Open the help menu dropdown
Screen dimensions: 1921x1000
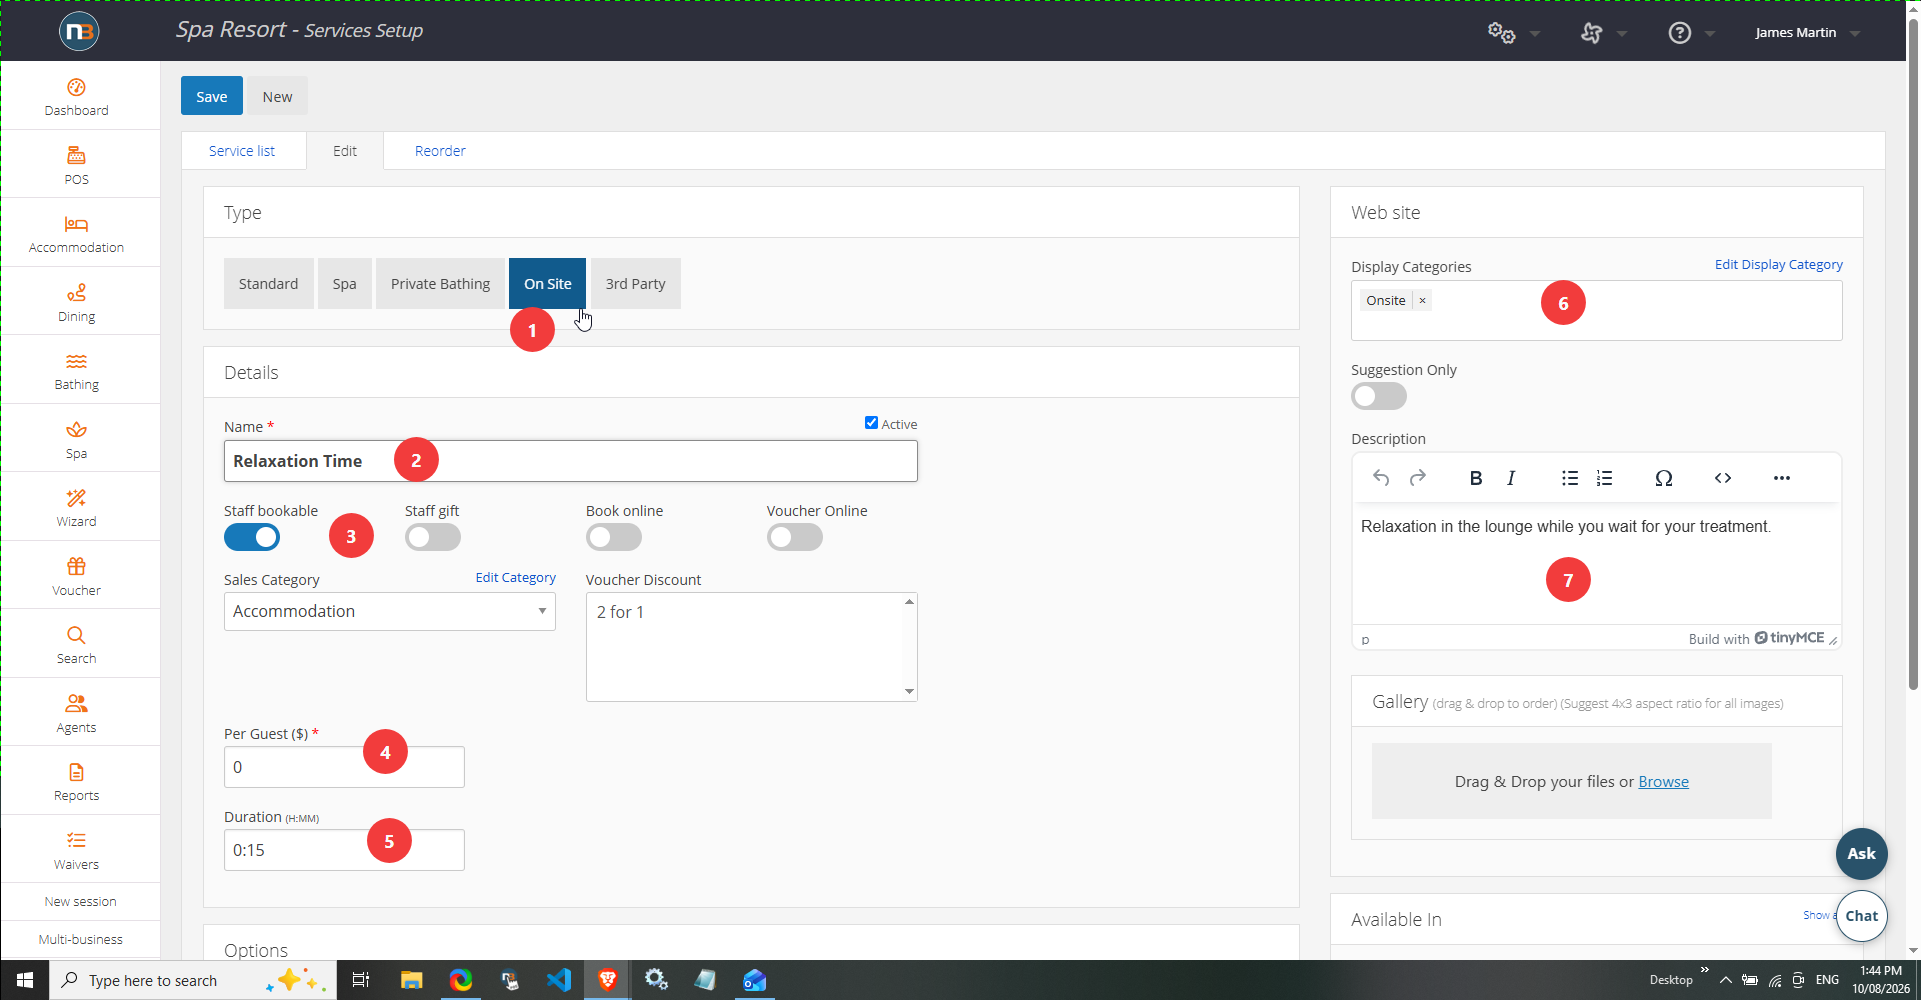coord(1691,33)
